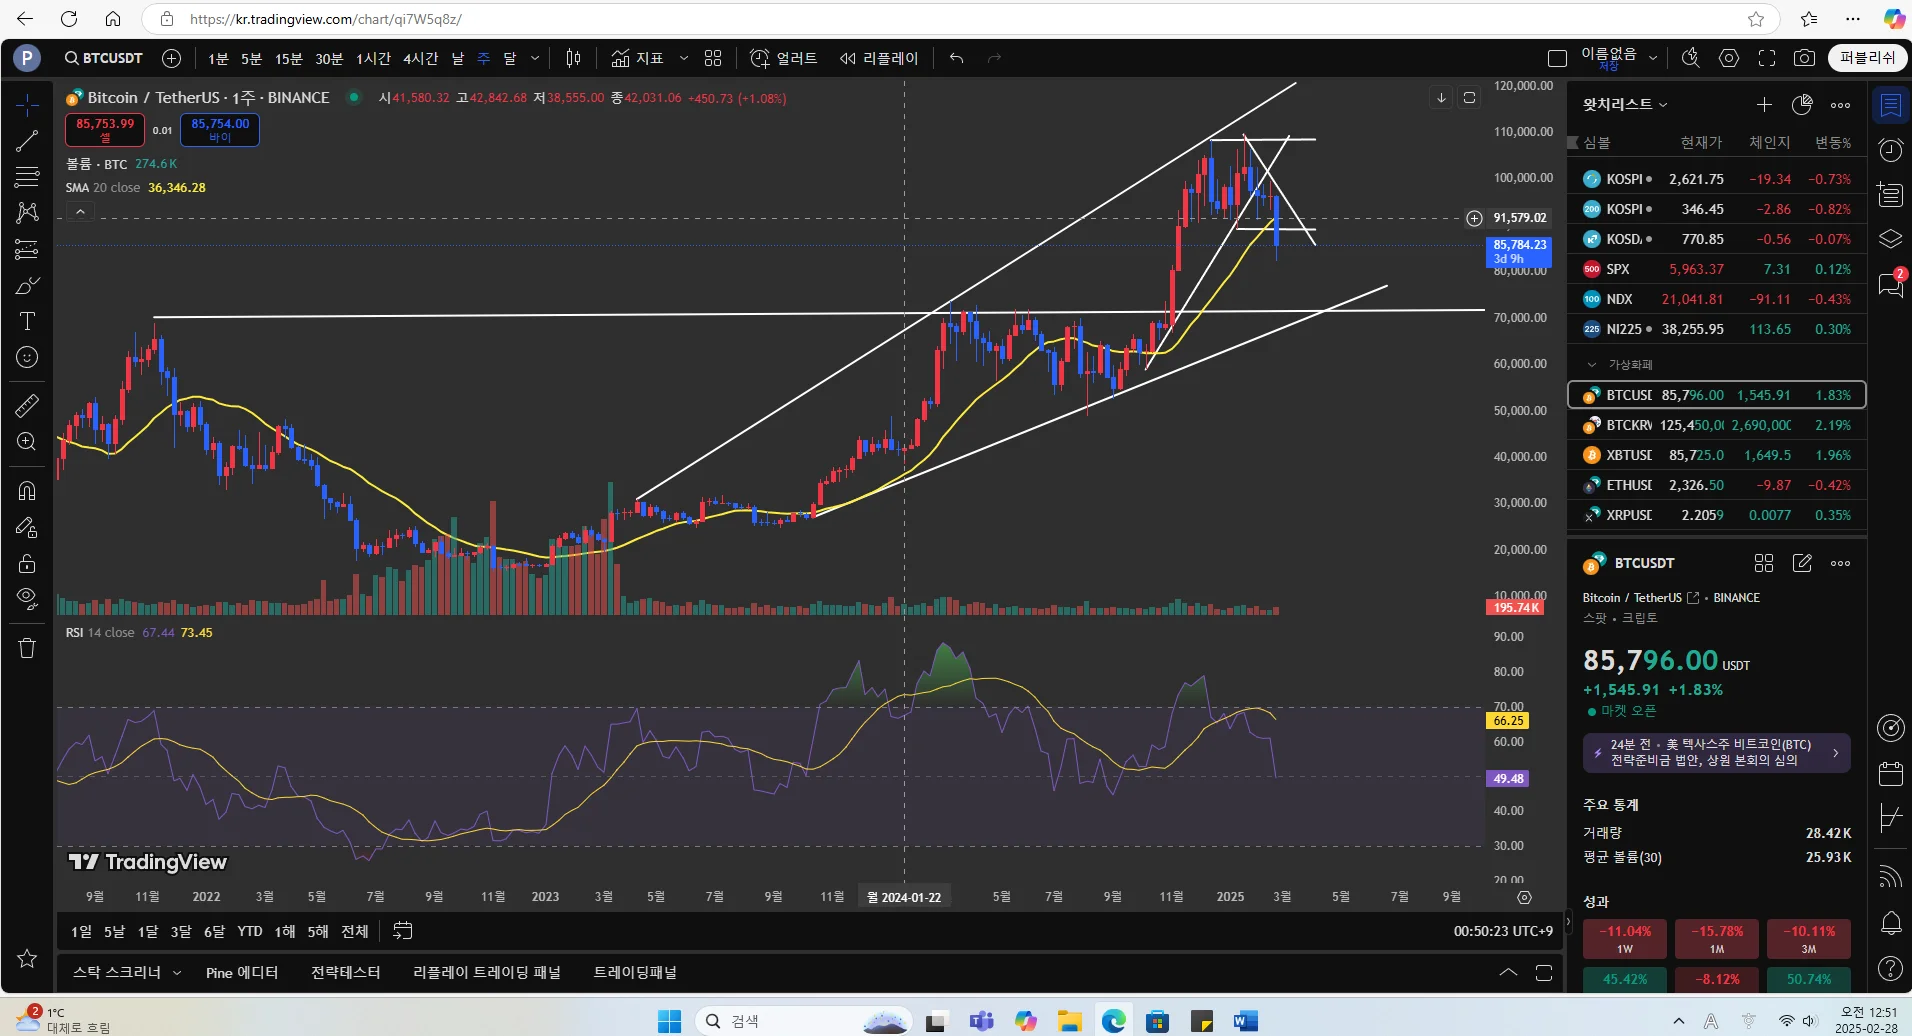Remove drawings with the trash icon
Screen dimensions: 1912x1036
click(27, 648)
